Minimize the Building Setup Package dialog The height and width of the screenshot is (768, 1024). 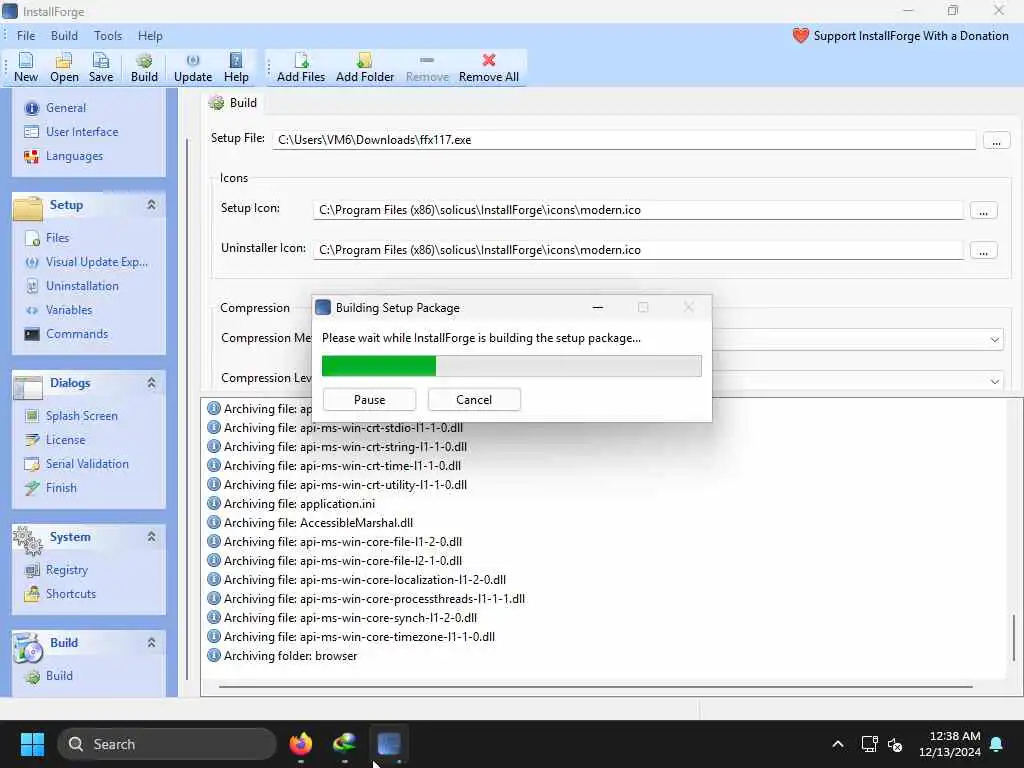click(x=598, y=308)
